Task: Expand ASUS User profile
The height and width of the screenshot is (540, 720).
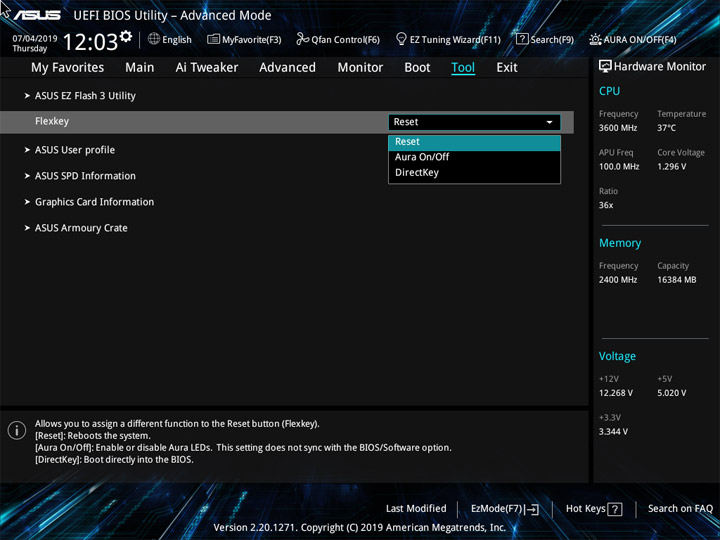Action: 75,150
